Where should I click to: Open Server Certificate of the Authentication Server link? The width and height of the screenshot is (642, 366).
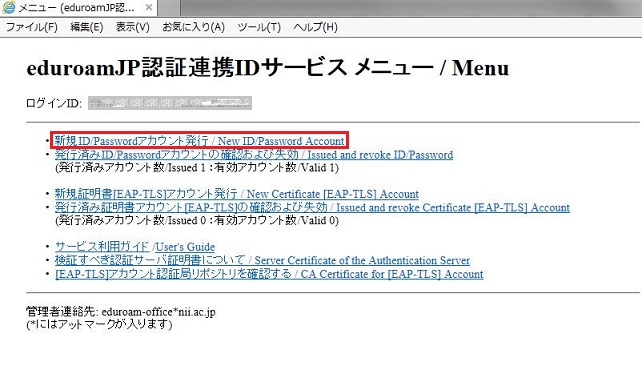262,260
